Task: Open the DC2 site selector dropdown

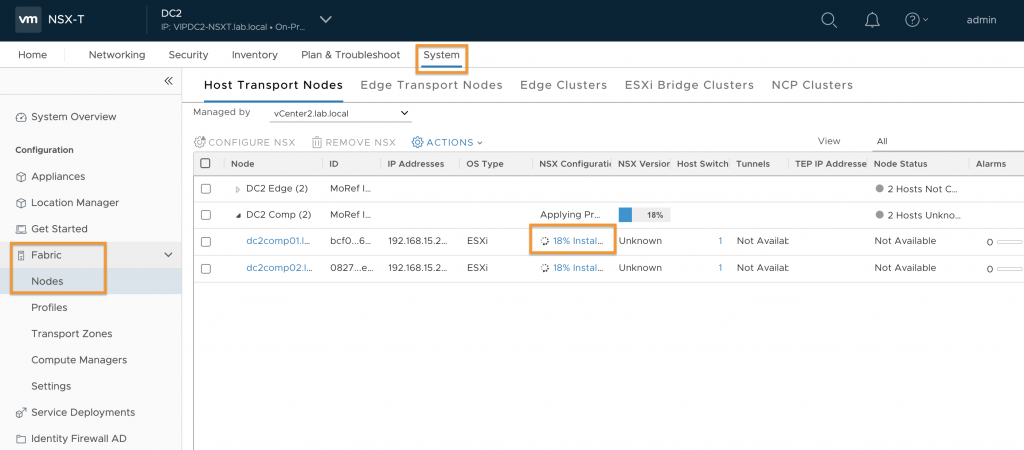Action: [x=325, y=20]
